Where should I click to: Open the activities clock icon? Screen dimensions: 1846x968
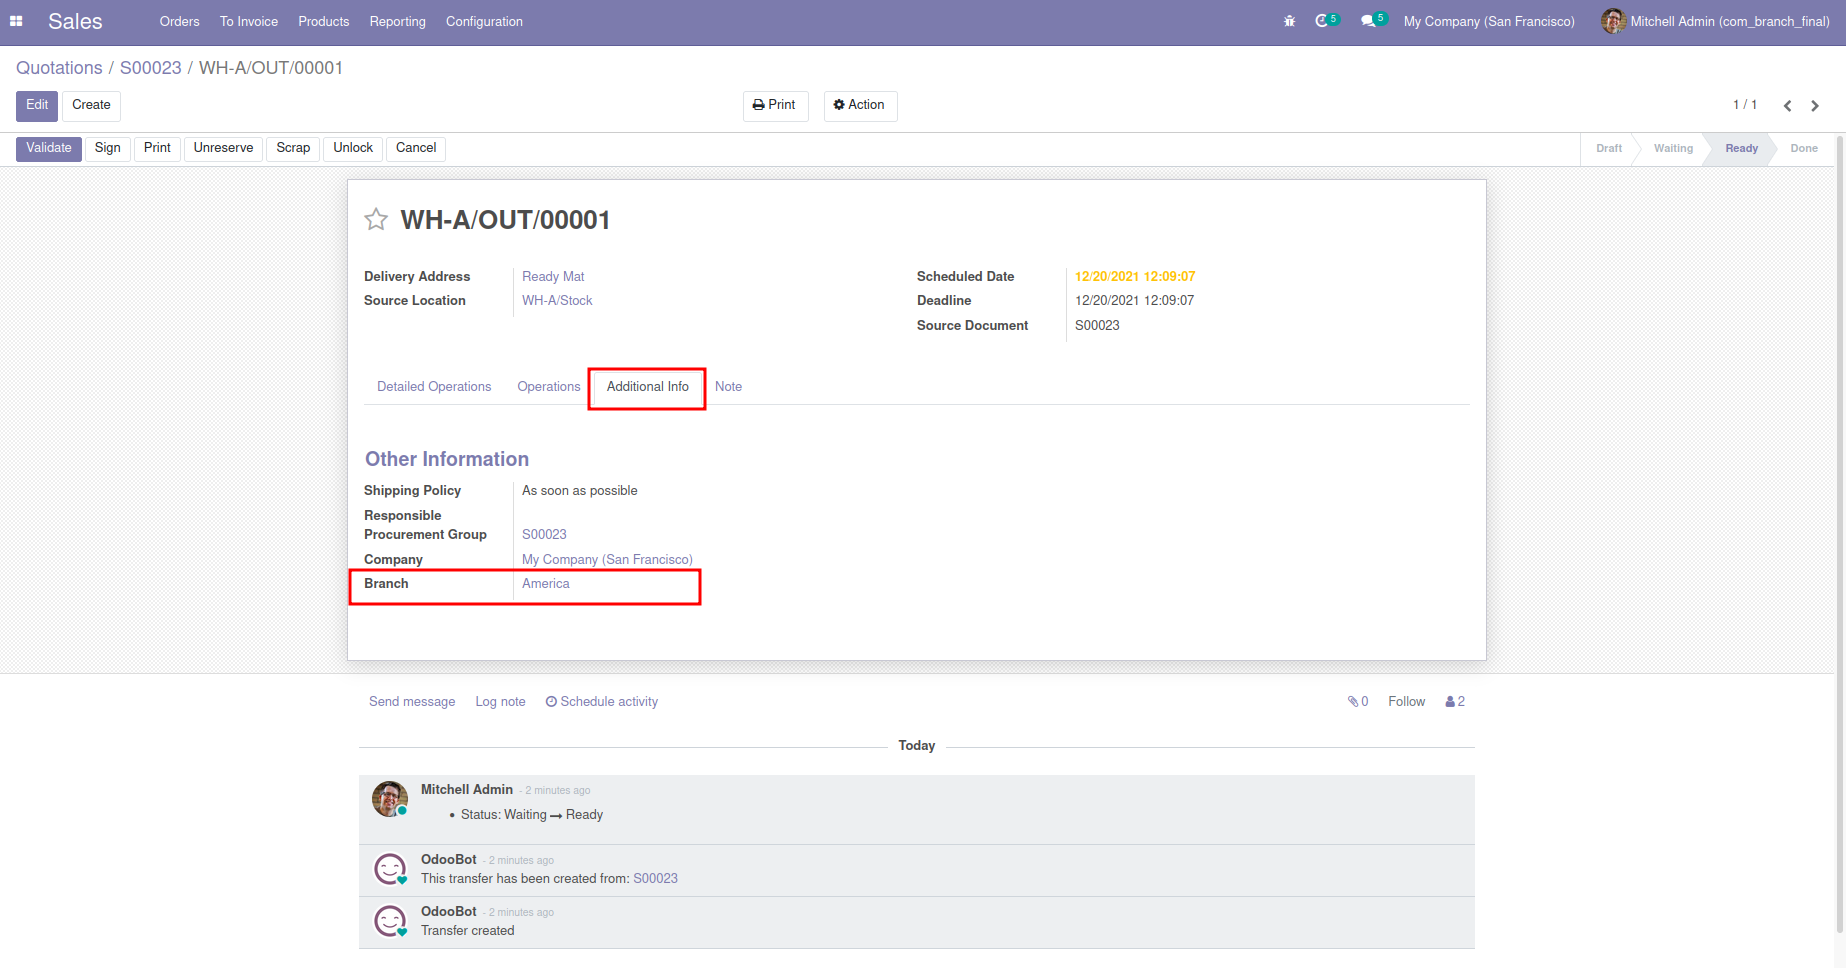(1323, 21)
